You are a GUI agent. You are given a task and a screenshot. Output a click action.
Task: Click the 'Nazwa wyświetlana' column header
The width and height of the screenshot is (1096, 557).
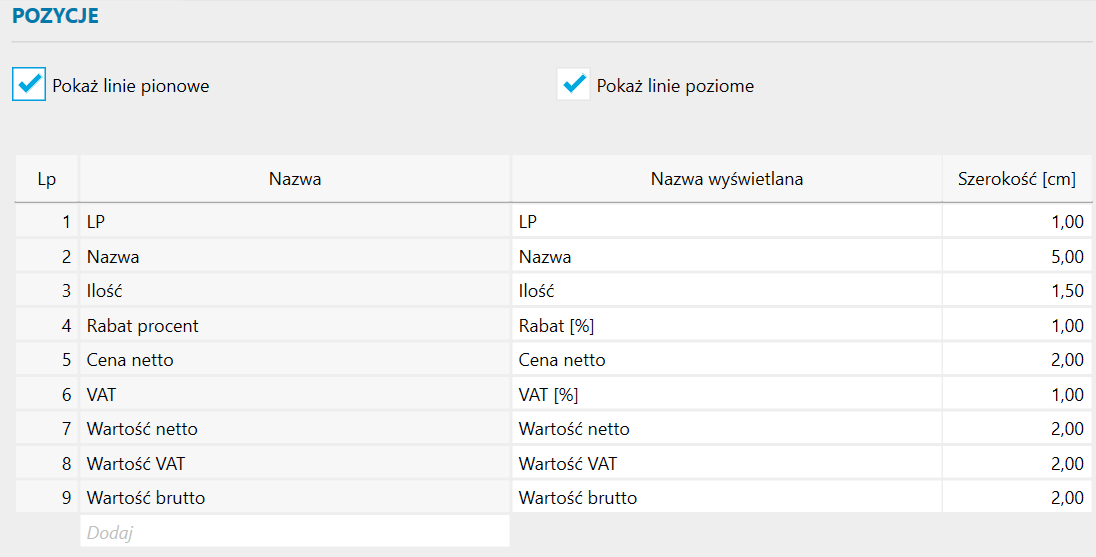pyautogui.click(x=726, y=180)
